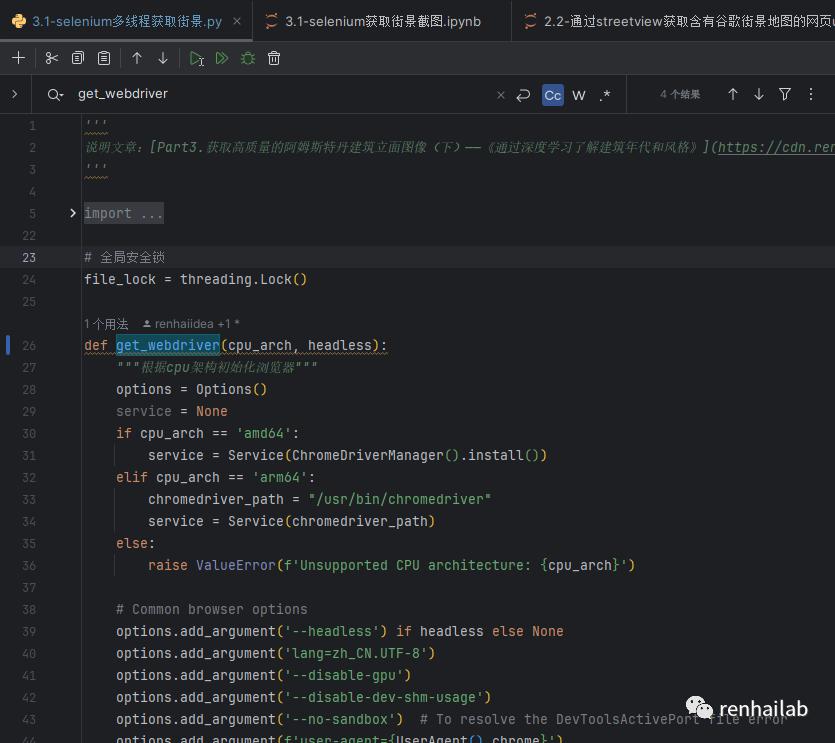Click line number 26 in gutter
835x743 pixels.
(29, 346)
